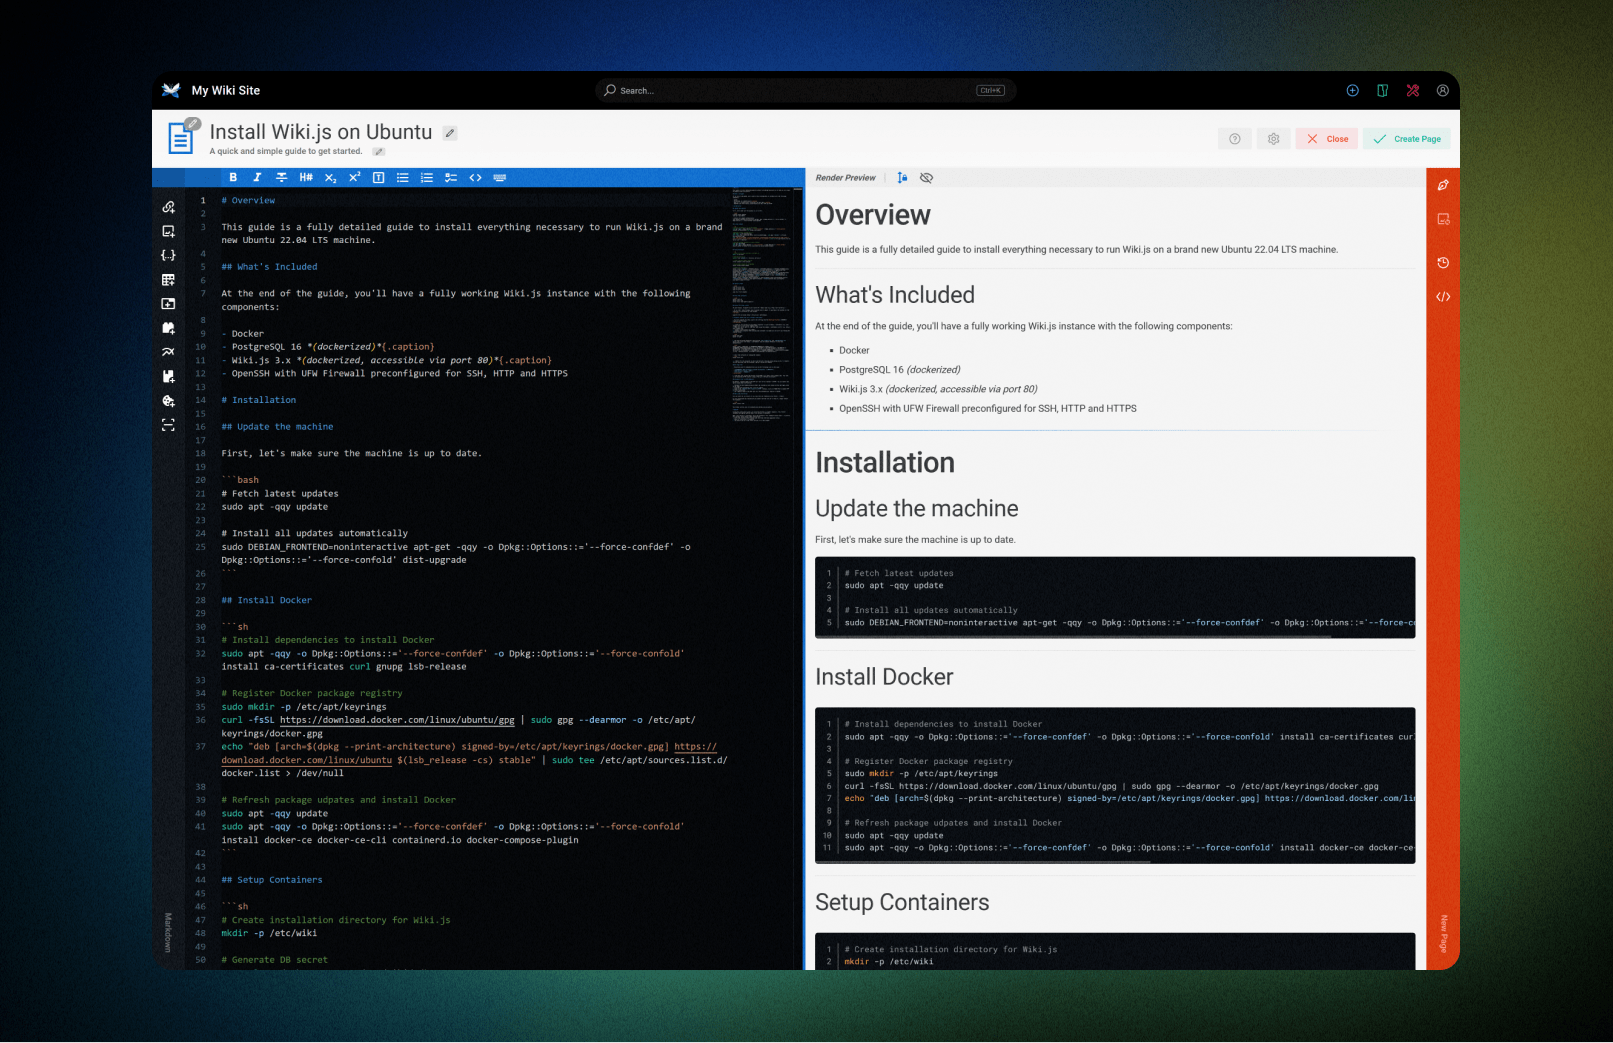The height and width of the screenshot is (1043, 1613).
Task: Focus the Search input field
Action: tap(806, 90)
